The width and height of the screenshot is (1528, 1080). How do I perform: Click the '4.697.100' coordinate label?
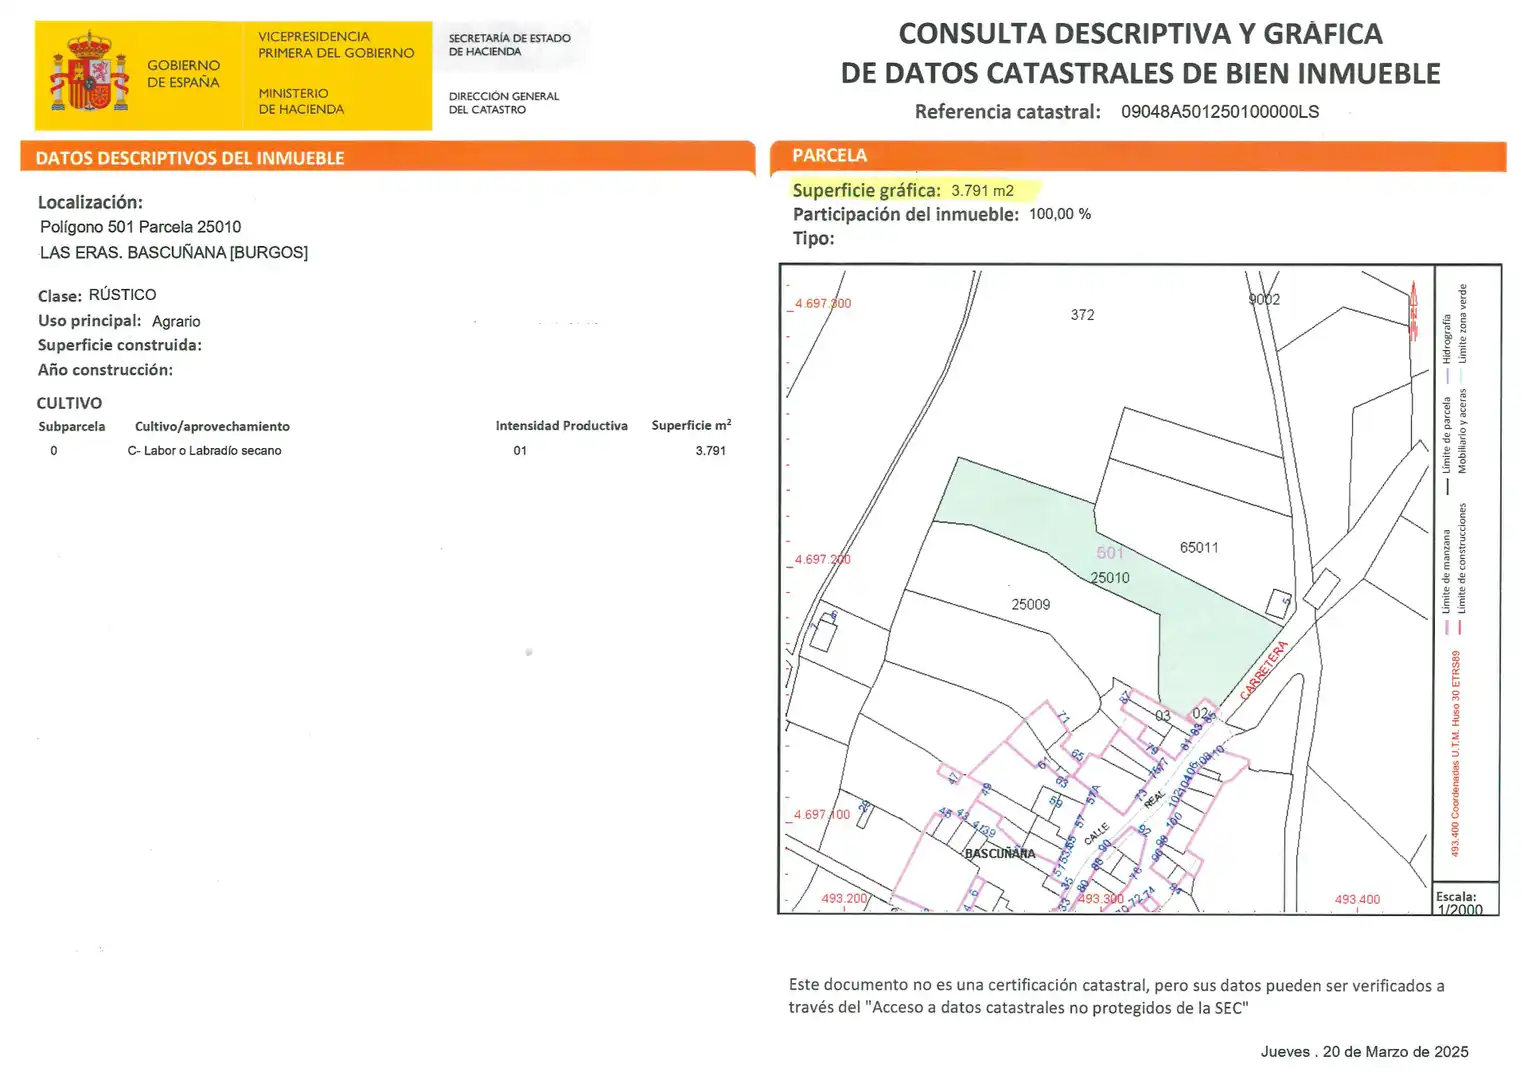pos(821,814)
